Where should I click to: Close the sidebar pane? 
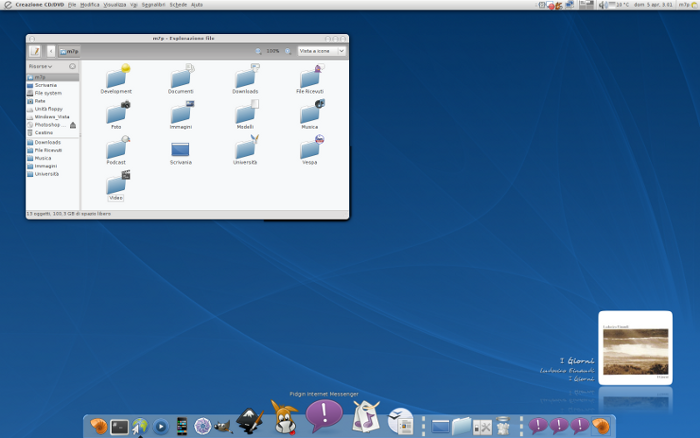coord(72,66)
